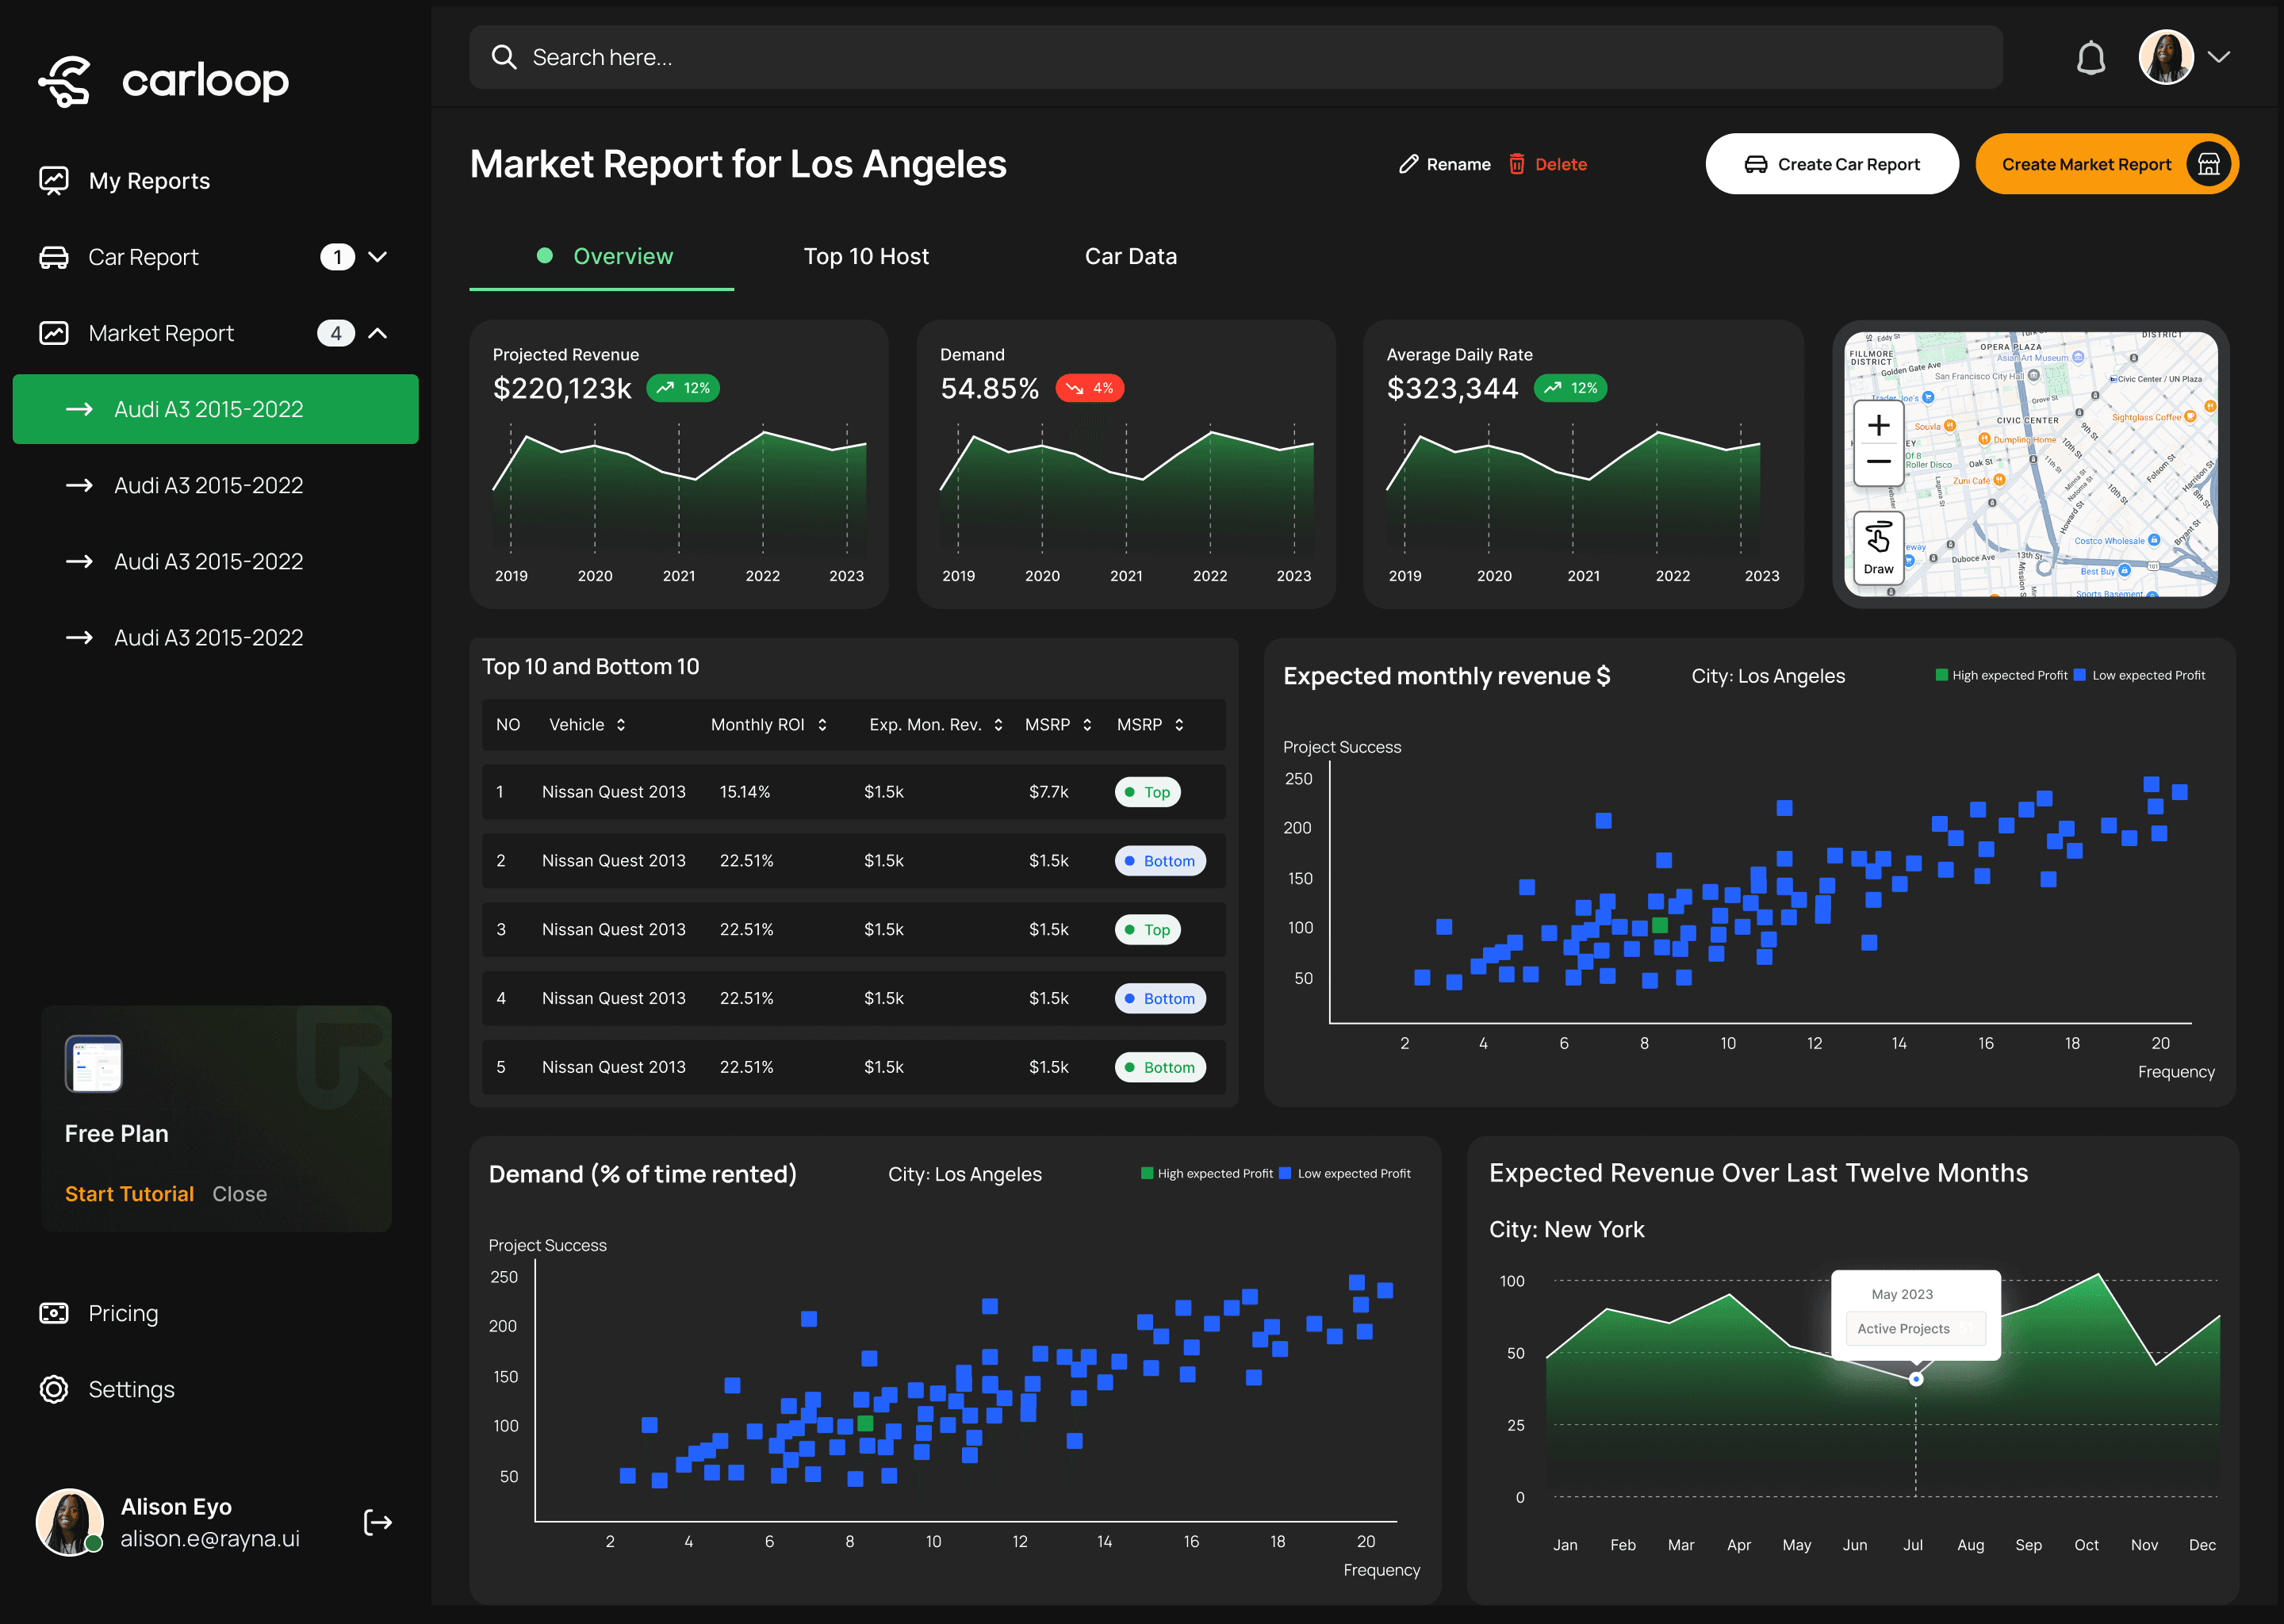Image resolution: width=2284 pixels, height=1624 pixels.
Task: Collapse the Market Report section chevron
Action: tap(377, 333)
